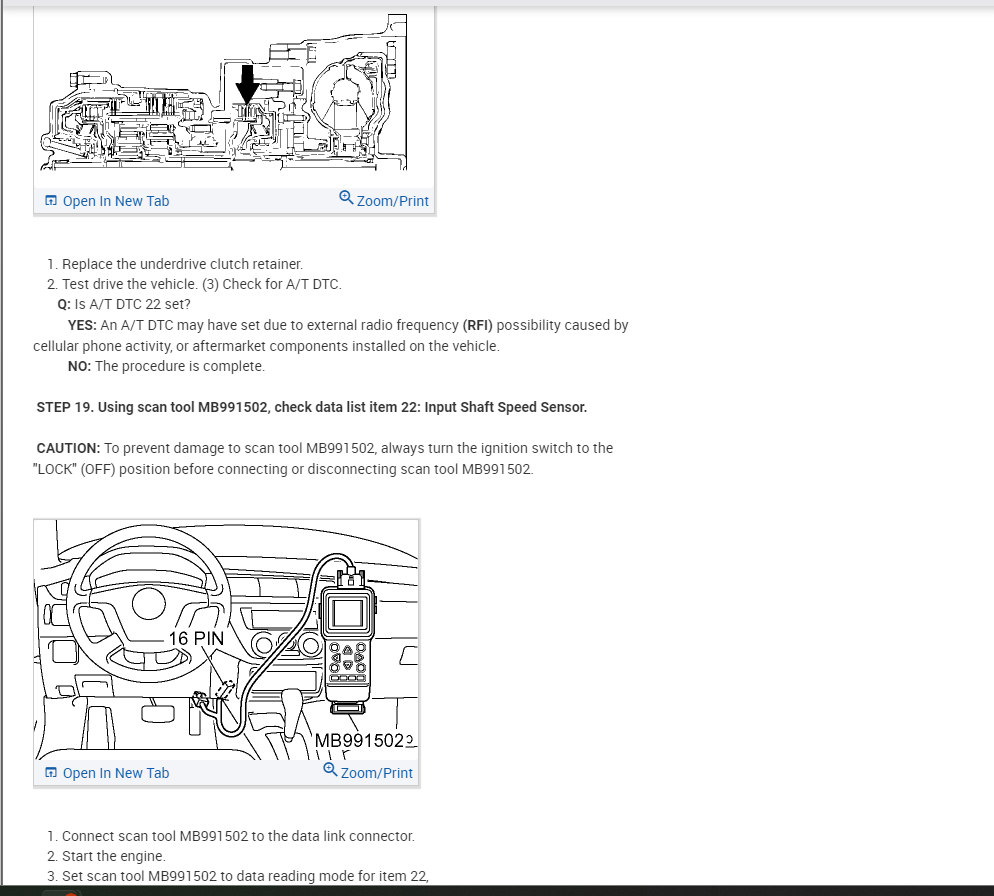Click the transmission cross-section diagram image
The height and width of the screenshot is (896, 994).
coord(224,93)
